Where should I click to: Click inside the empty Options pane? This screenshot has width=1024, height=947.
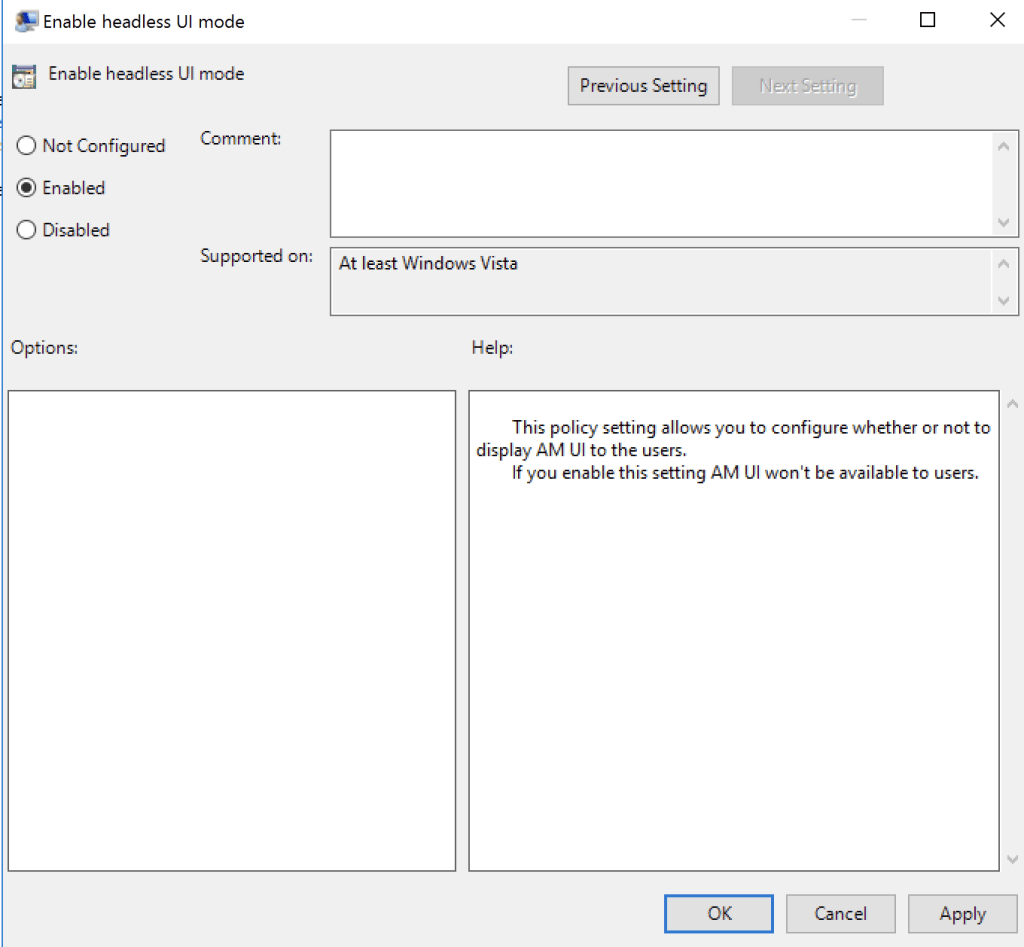click(231, 630)
